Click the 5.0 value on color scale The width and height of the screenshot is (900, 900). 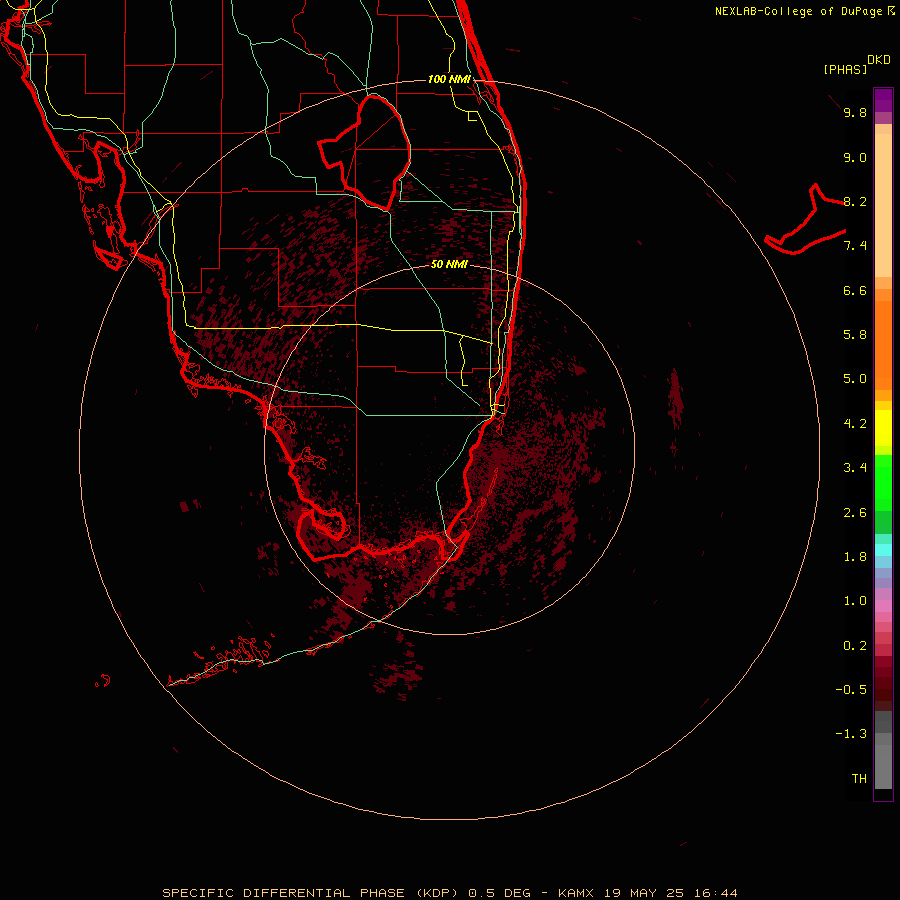pos(855,379)
